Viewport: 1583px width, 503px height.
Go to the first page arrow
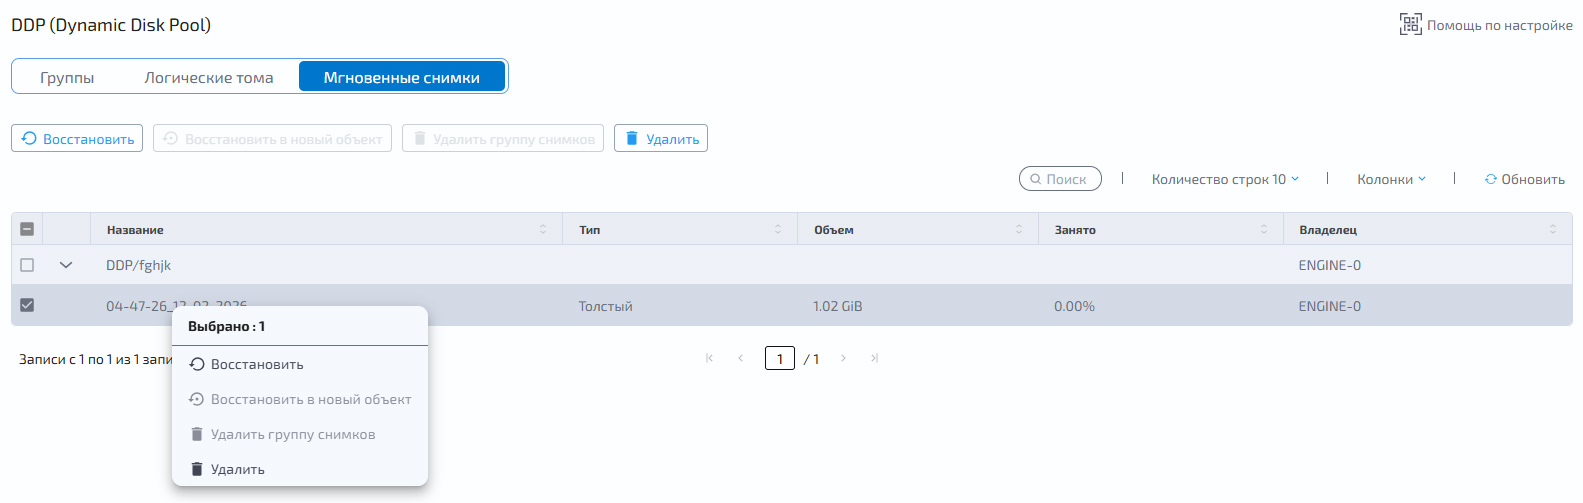(x=709, y=358)
